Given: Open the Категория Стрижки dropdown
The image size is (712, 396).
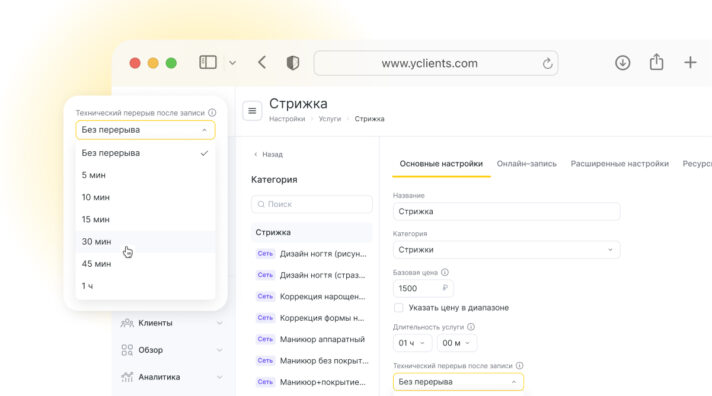Looking at the screenshot, I should point(506,250).
